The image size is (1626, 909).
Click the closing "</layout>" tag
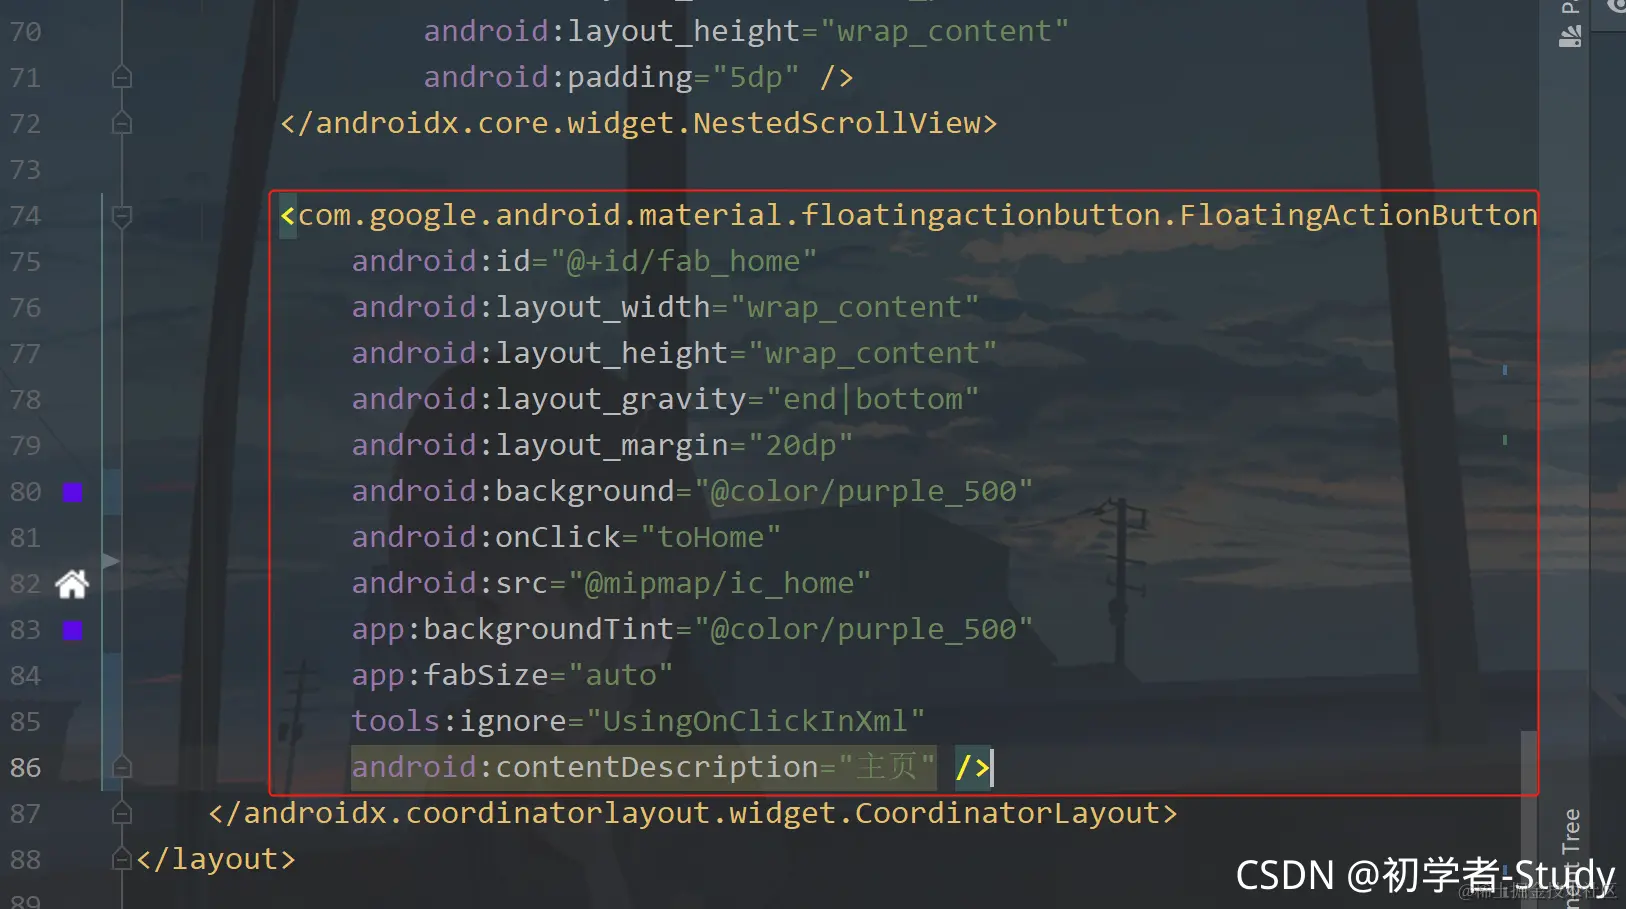coord(216,860)
